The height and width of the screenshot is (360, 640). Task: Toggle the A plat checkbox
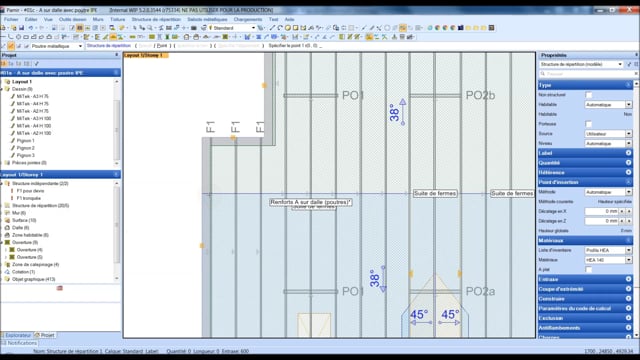(589, 269)
